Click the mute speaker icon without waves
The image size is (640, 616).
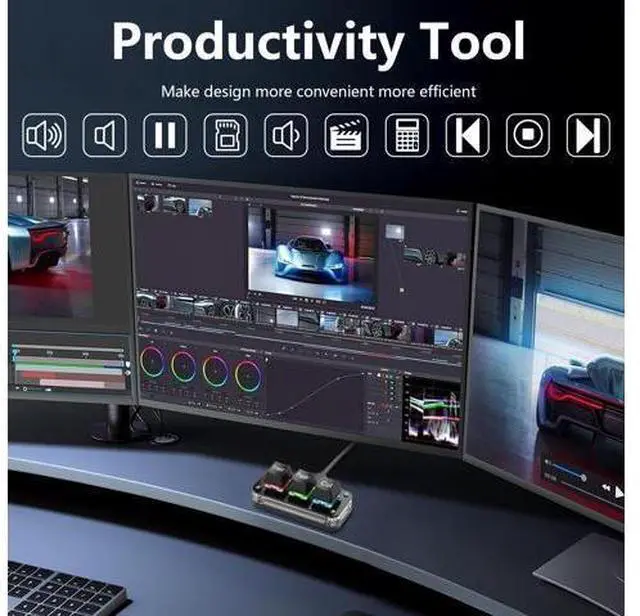coord(104,135)
